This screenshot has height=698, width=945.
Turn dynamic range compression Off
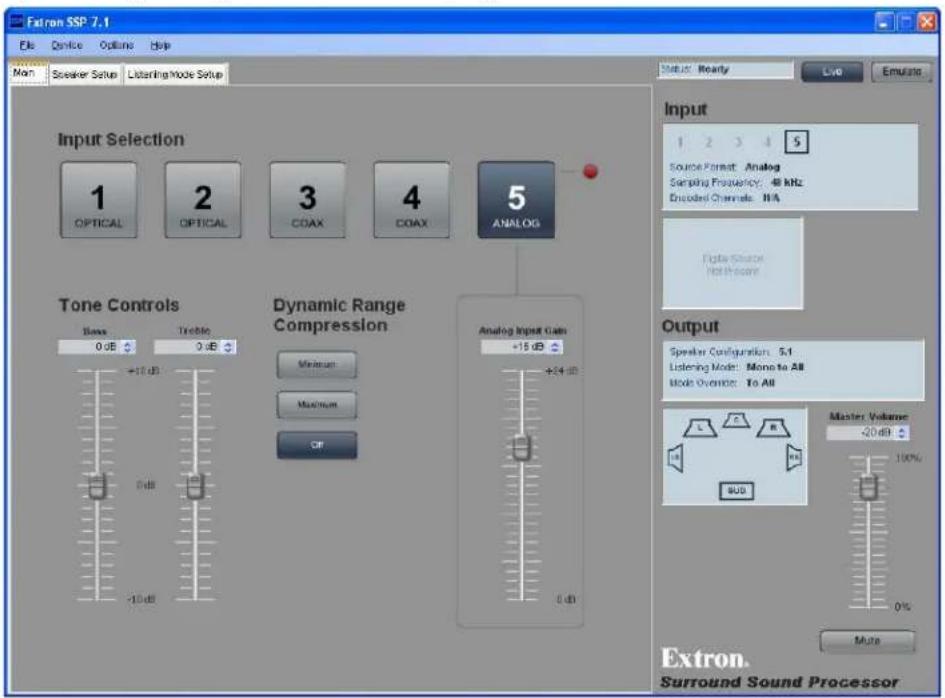click(x=316, y=445)
